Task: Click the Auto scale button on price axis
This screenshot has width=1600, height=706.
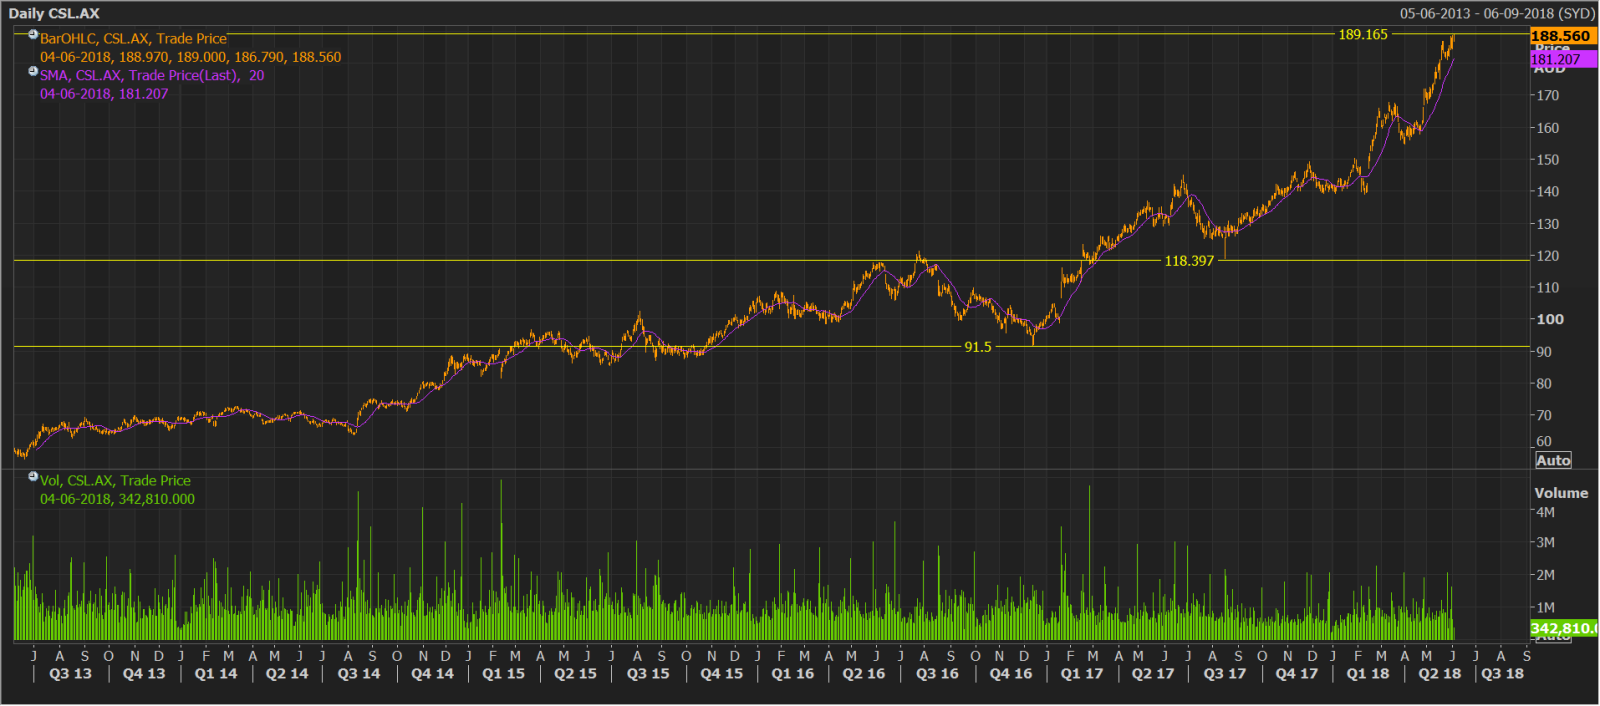Action: click(1553, 460)
